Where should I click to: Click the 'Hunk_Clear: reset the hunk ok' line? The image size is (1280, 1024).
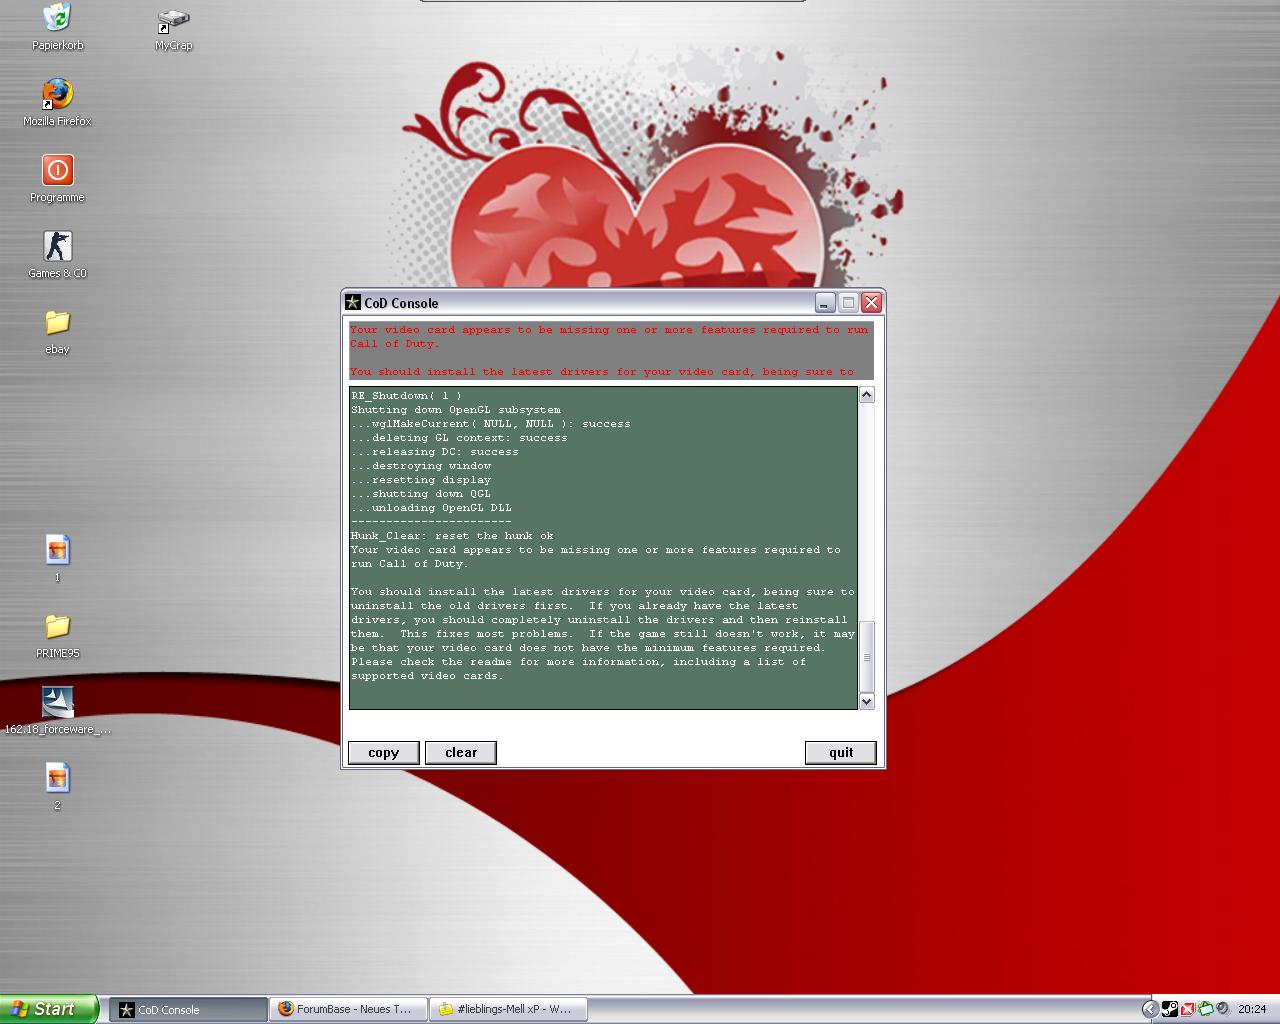(x=452, y=536)
